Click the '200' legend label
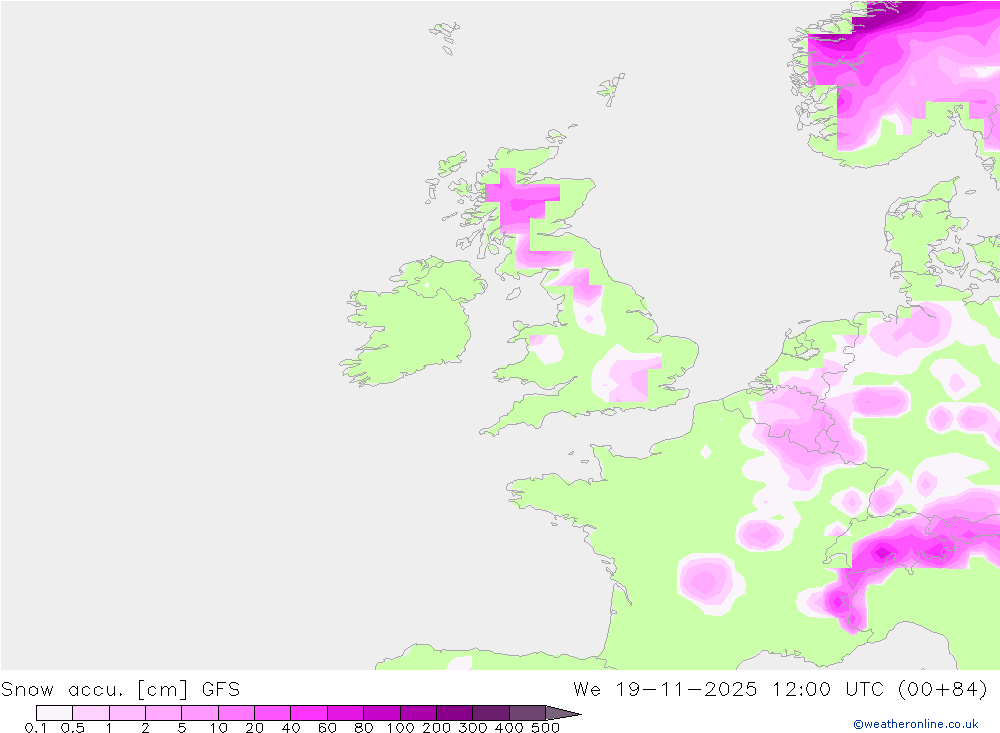The height and width of the screenshot is (733, 1000). (437, 727)
